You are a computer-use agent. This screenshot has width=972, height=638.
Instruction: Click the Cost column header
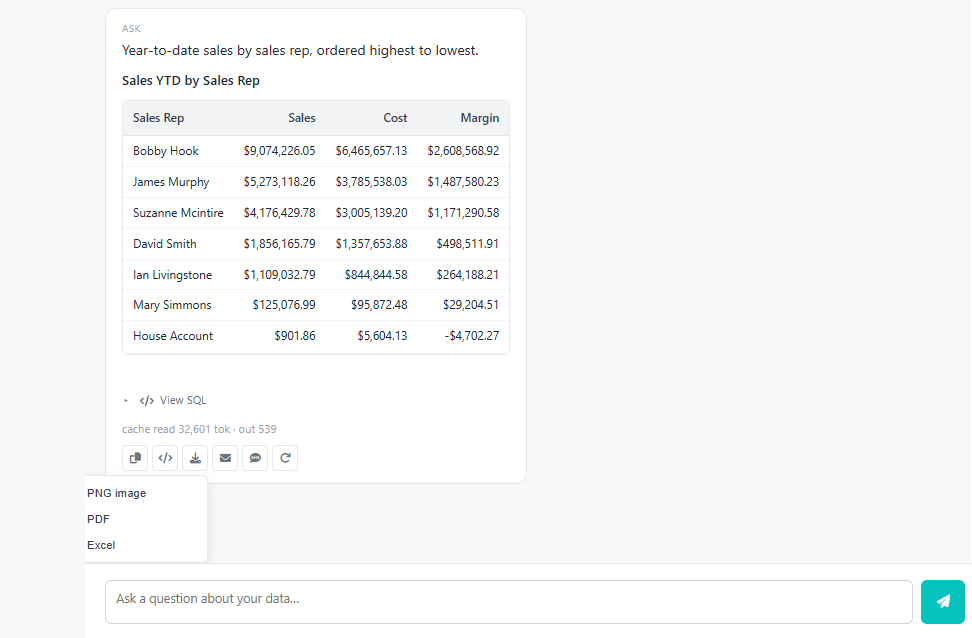[395, 118]
